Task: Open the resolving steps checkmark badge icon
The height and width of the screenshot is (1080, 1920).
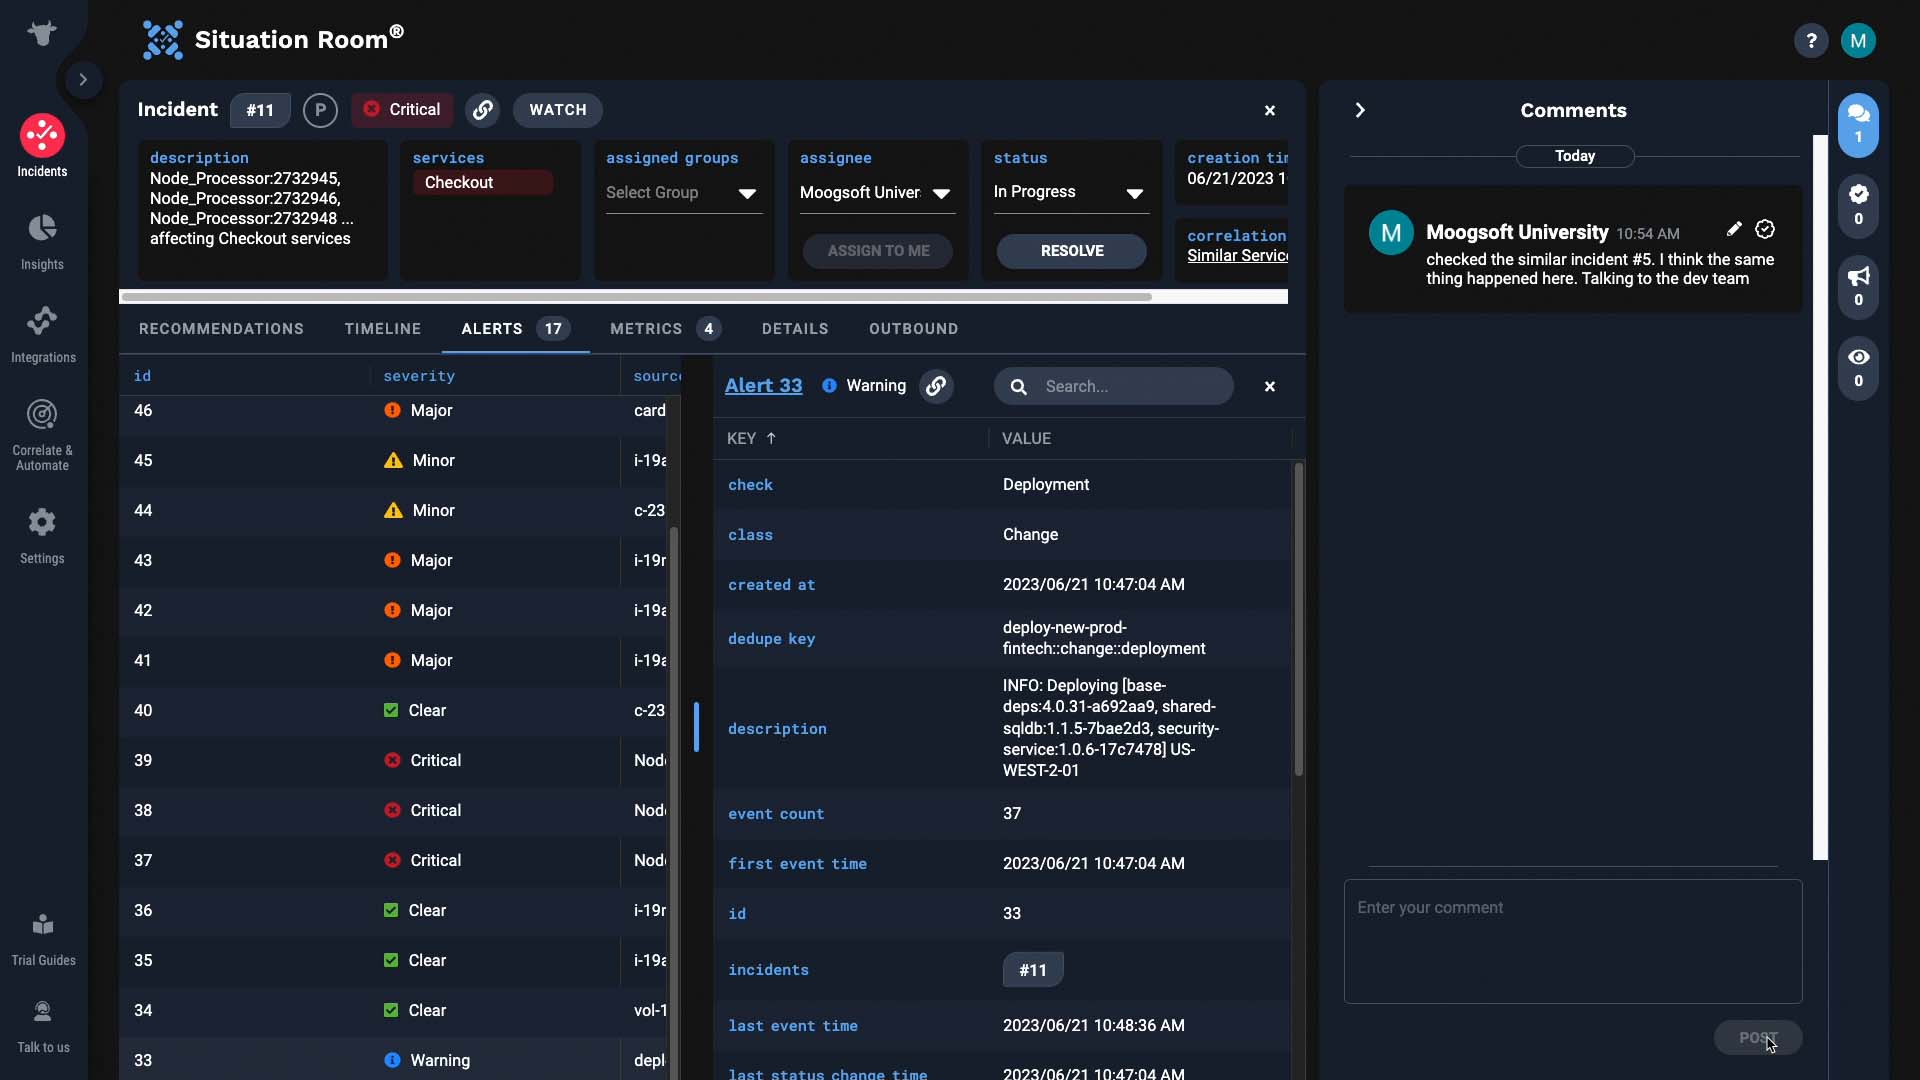Action: (x=1858, y=205)
